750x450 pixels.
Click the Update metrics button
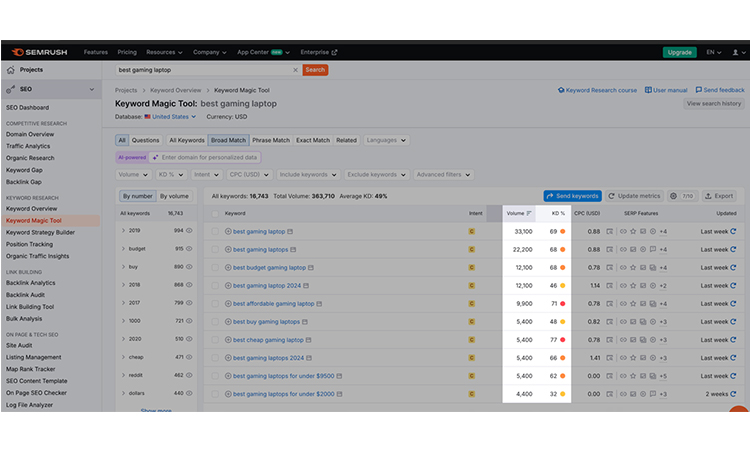[634, 196]
